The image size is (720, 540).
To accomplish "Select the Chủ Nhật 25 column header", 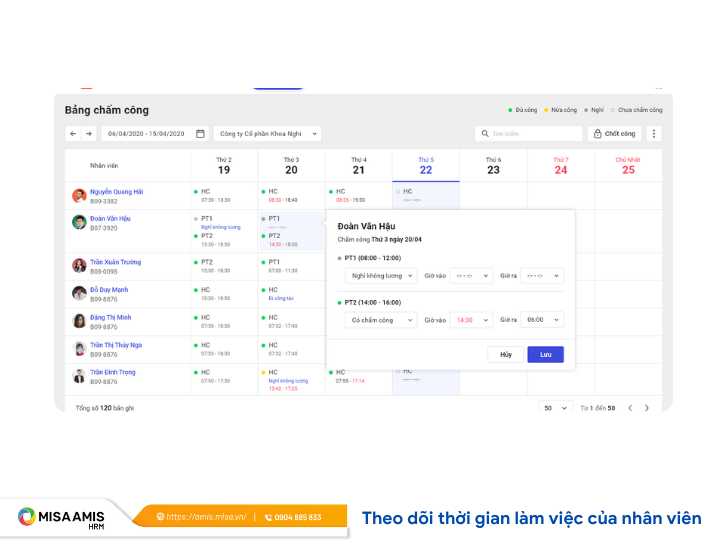I will (628, 165).
